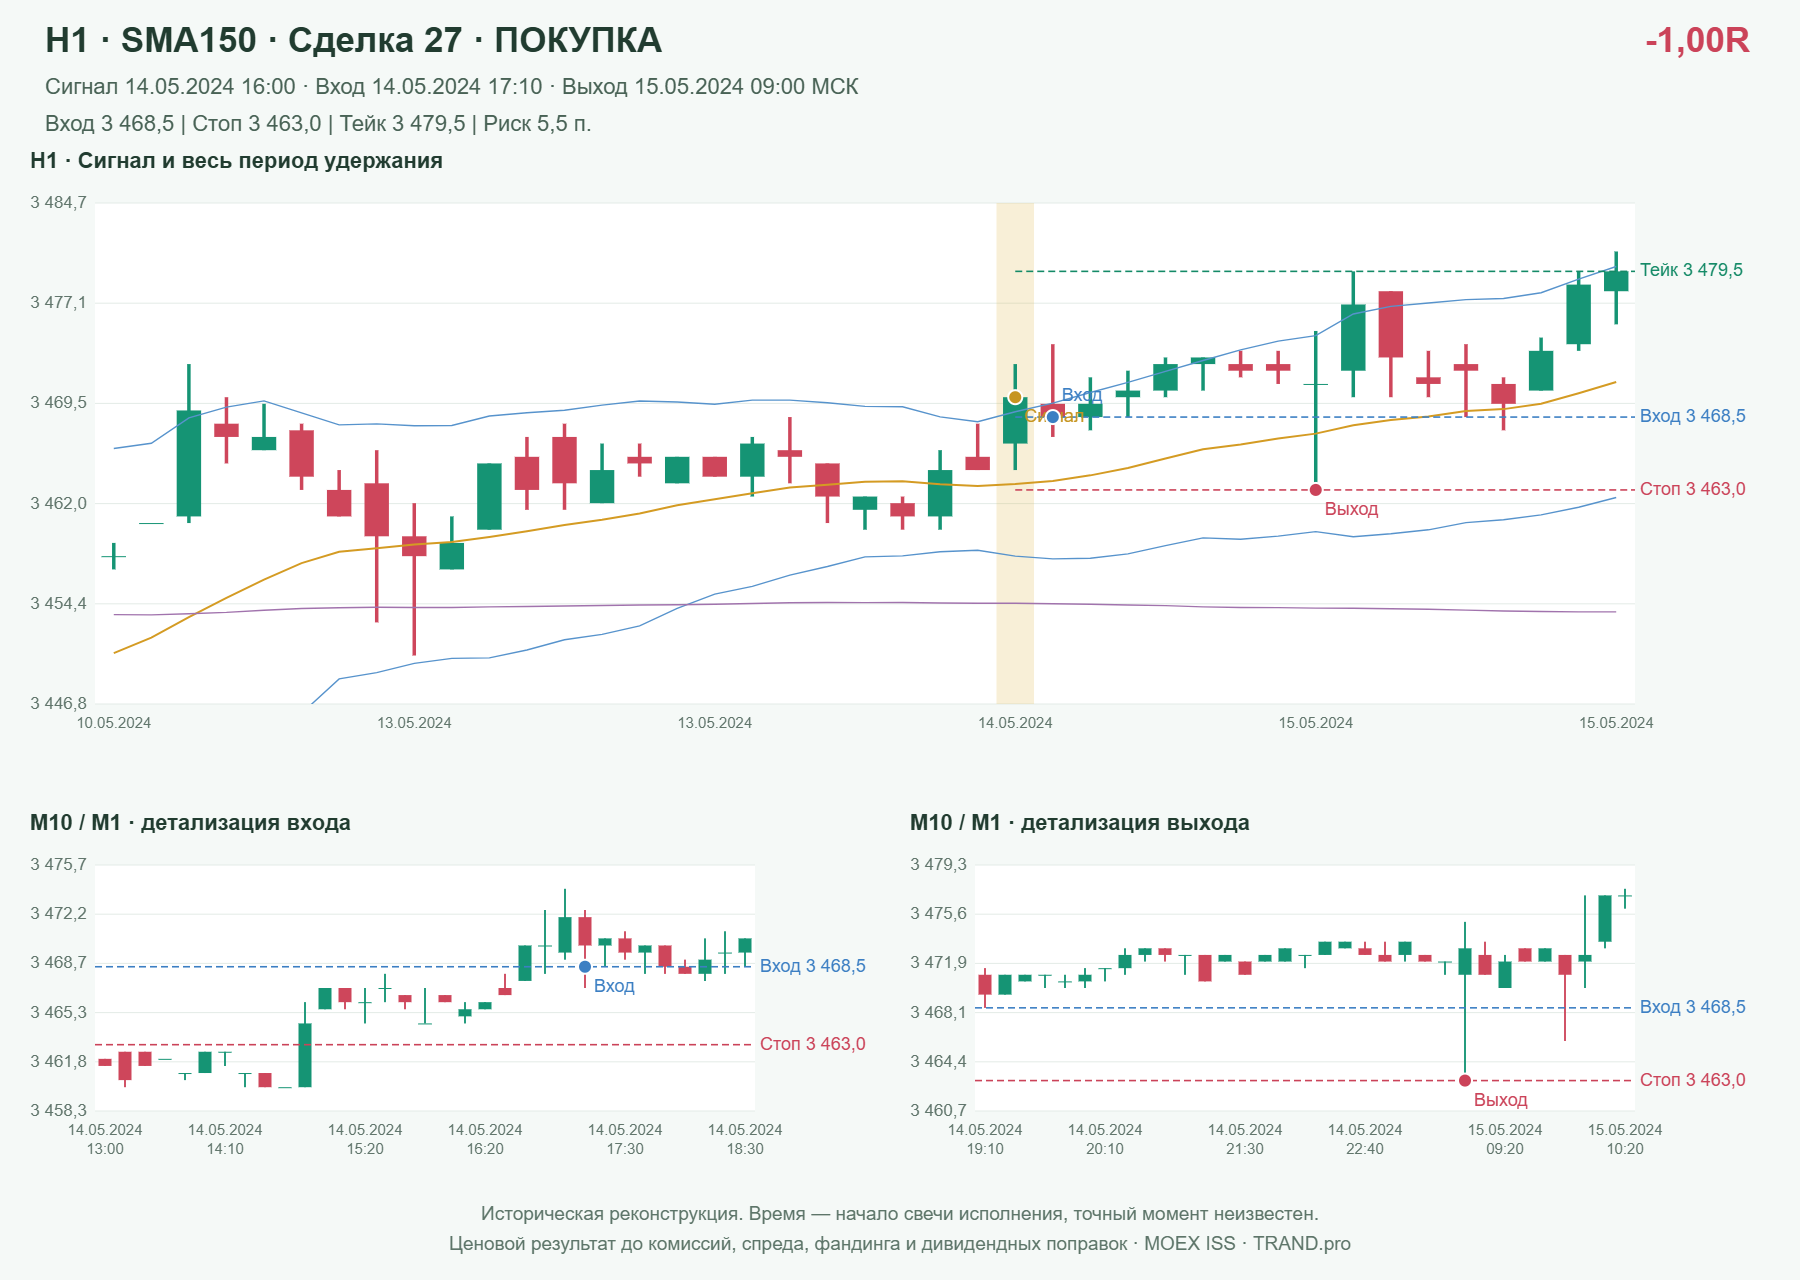Click the 3 446,8 price axis label
The width and height of the screenshot is (1800, 1280).
58,704
